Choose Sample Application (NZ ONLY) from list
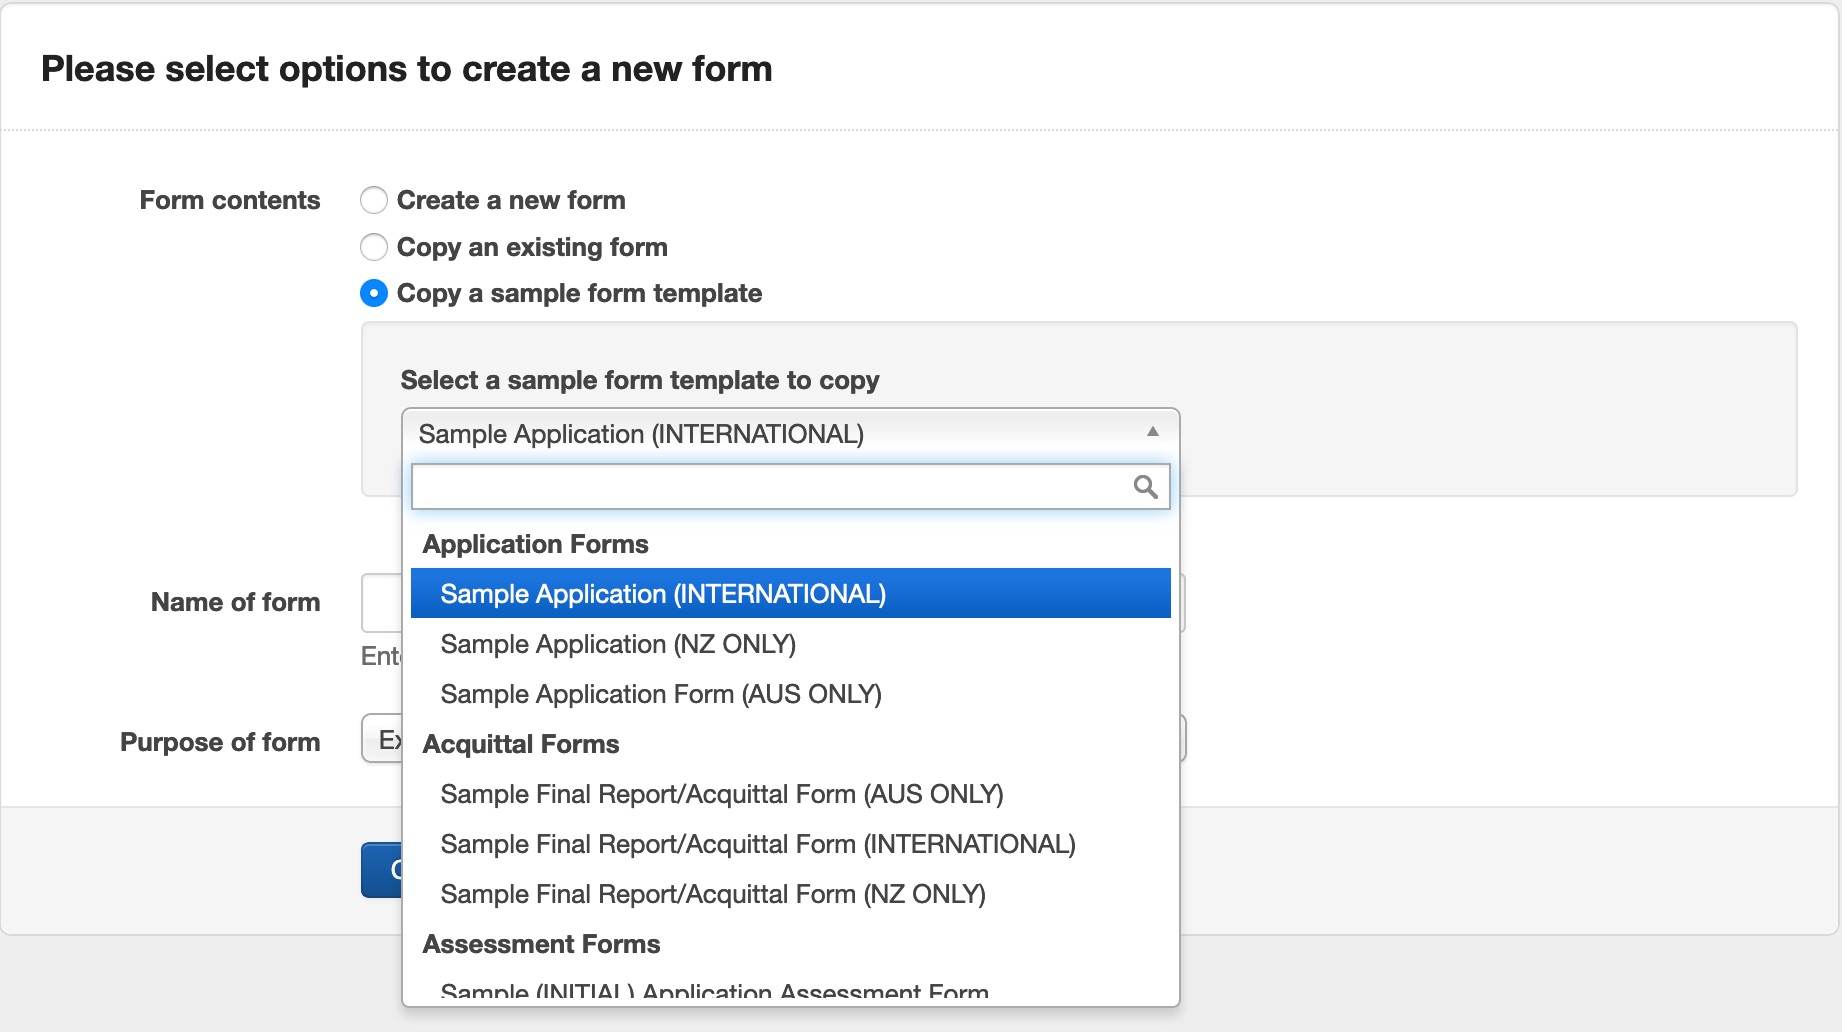The height and width of the screenshot is (1032, 1842). tap(618, 644)
